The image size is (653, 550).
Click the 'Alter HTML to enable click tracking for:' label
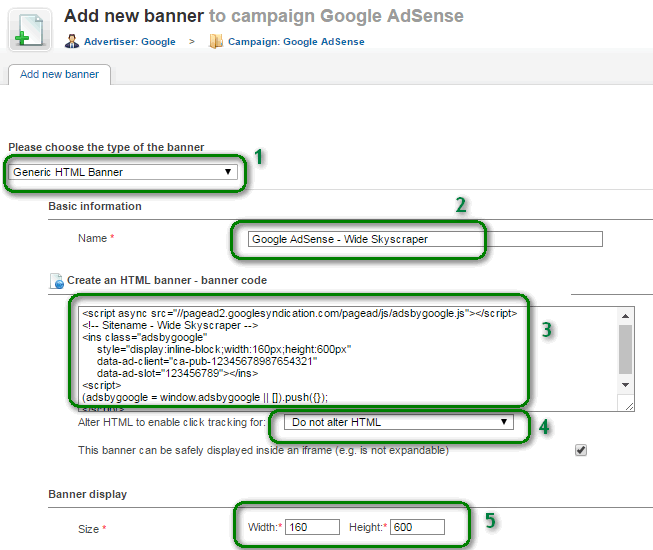(172, 422)
